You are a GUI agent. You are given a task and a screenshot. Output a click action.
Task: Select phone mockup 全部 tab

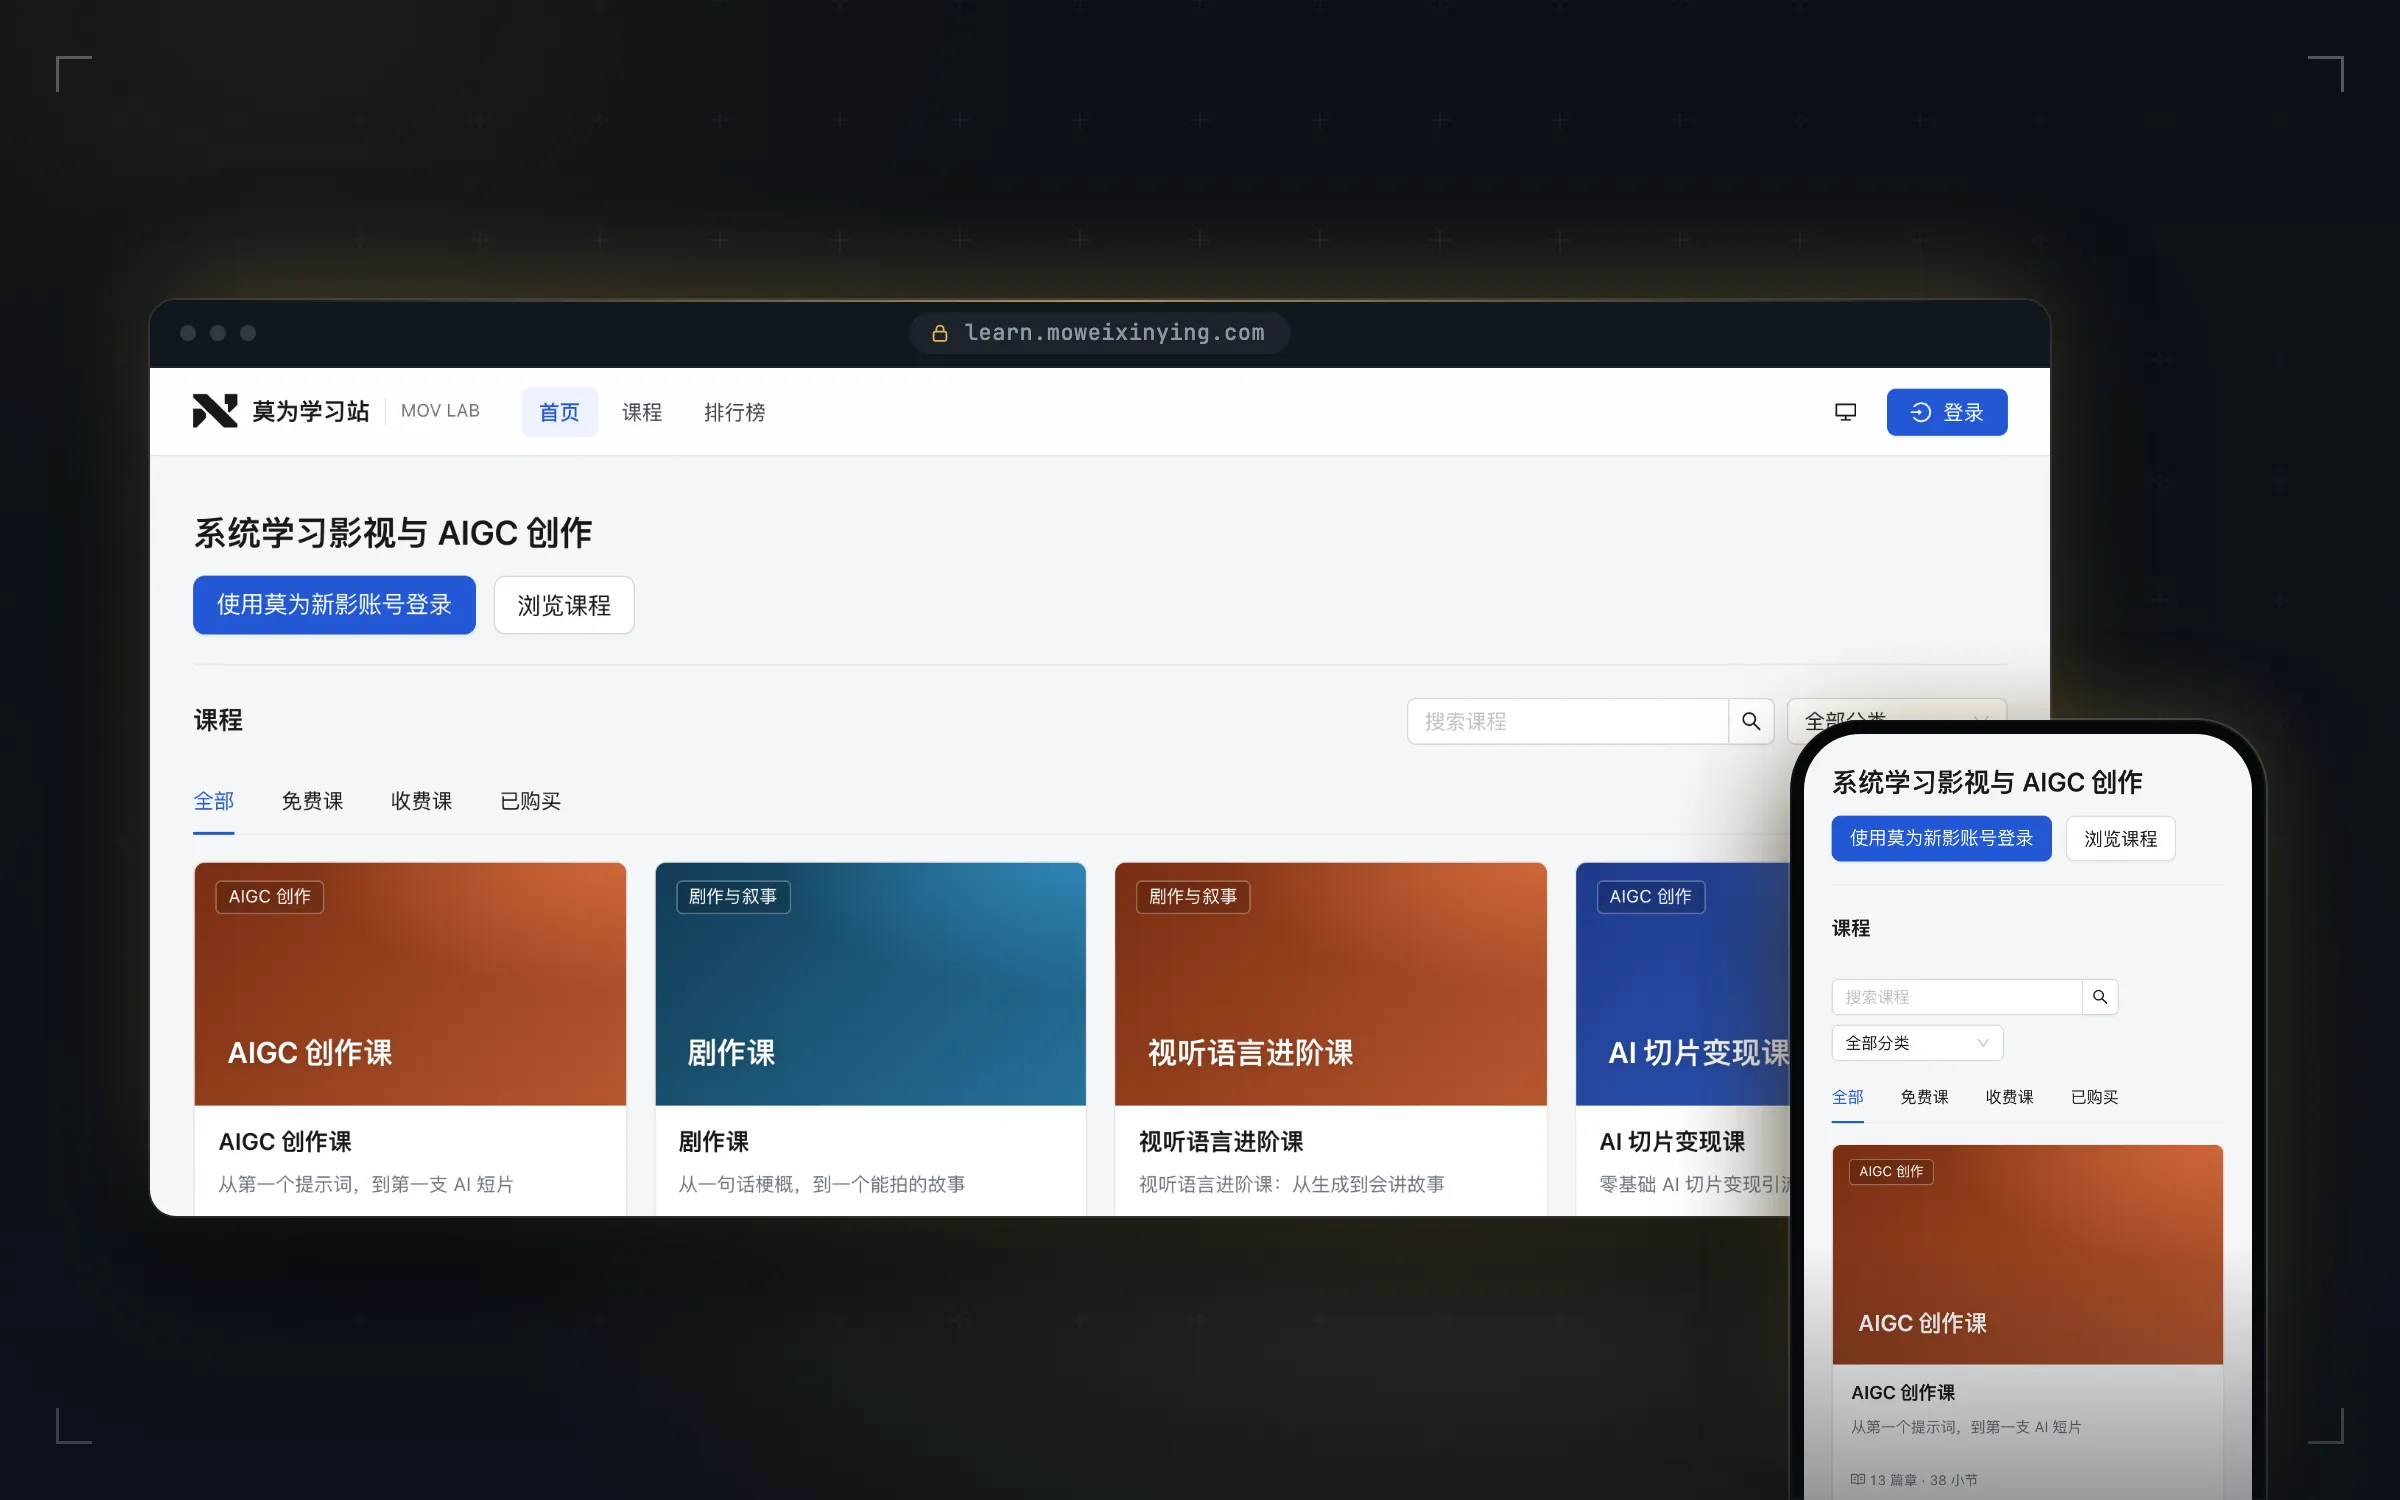[x=1847, y=1097]
